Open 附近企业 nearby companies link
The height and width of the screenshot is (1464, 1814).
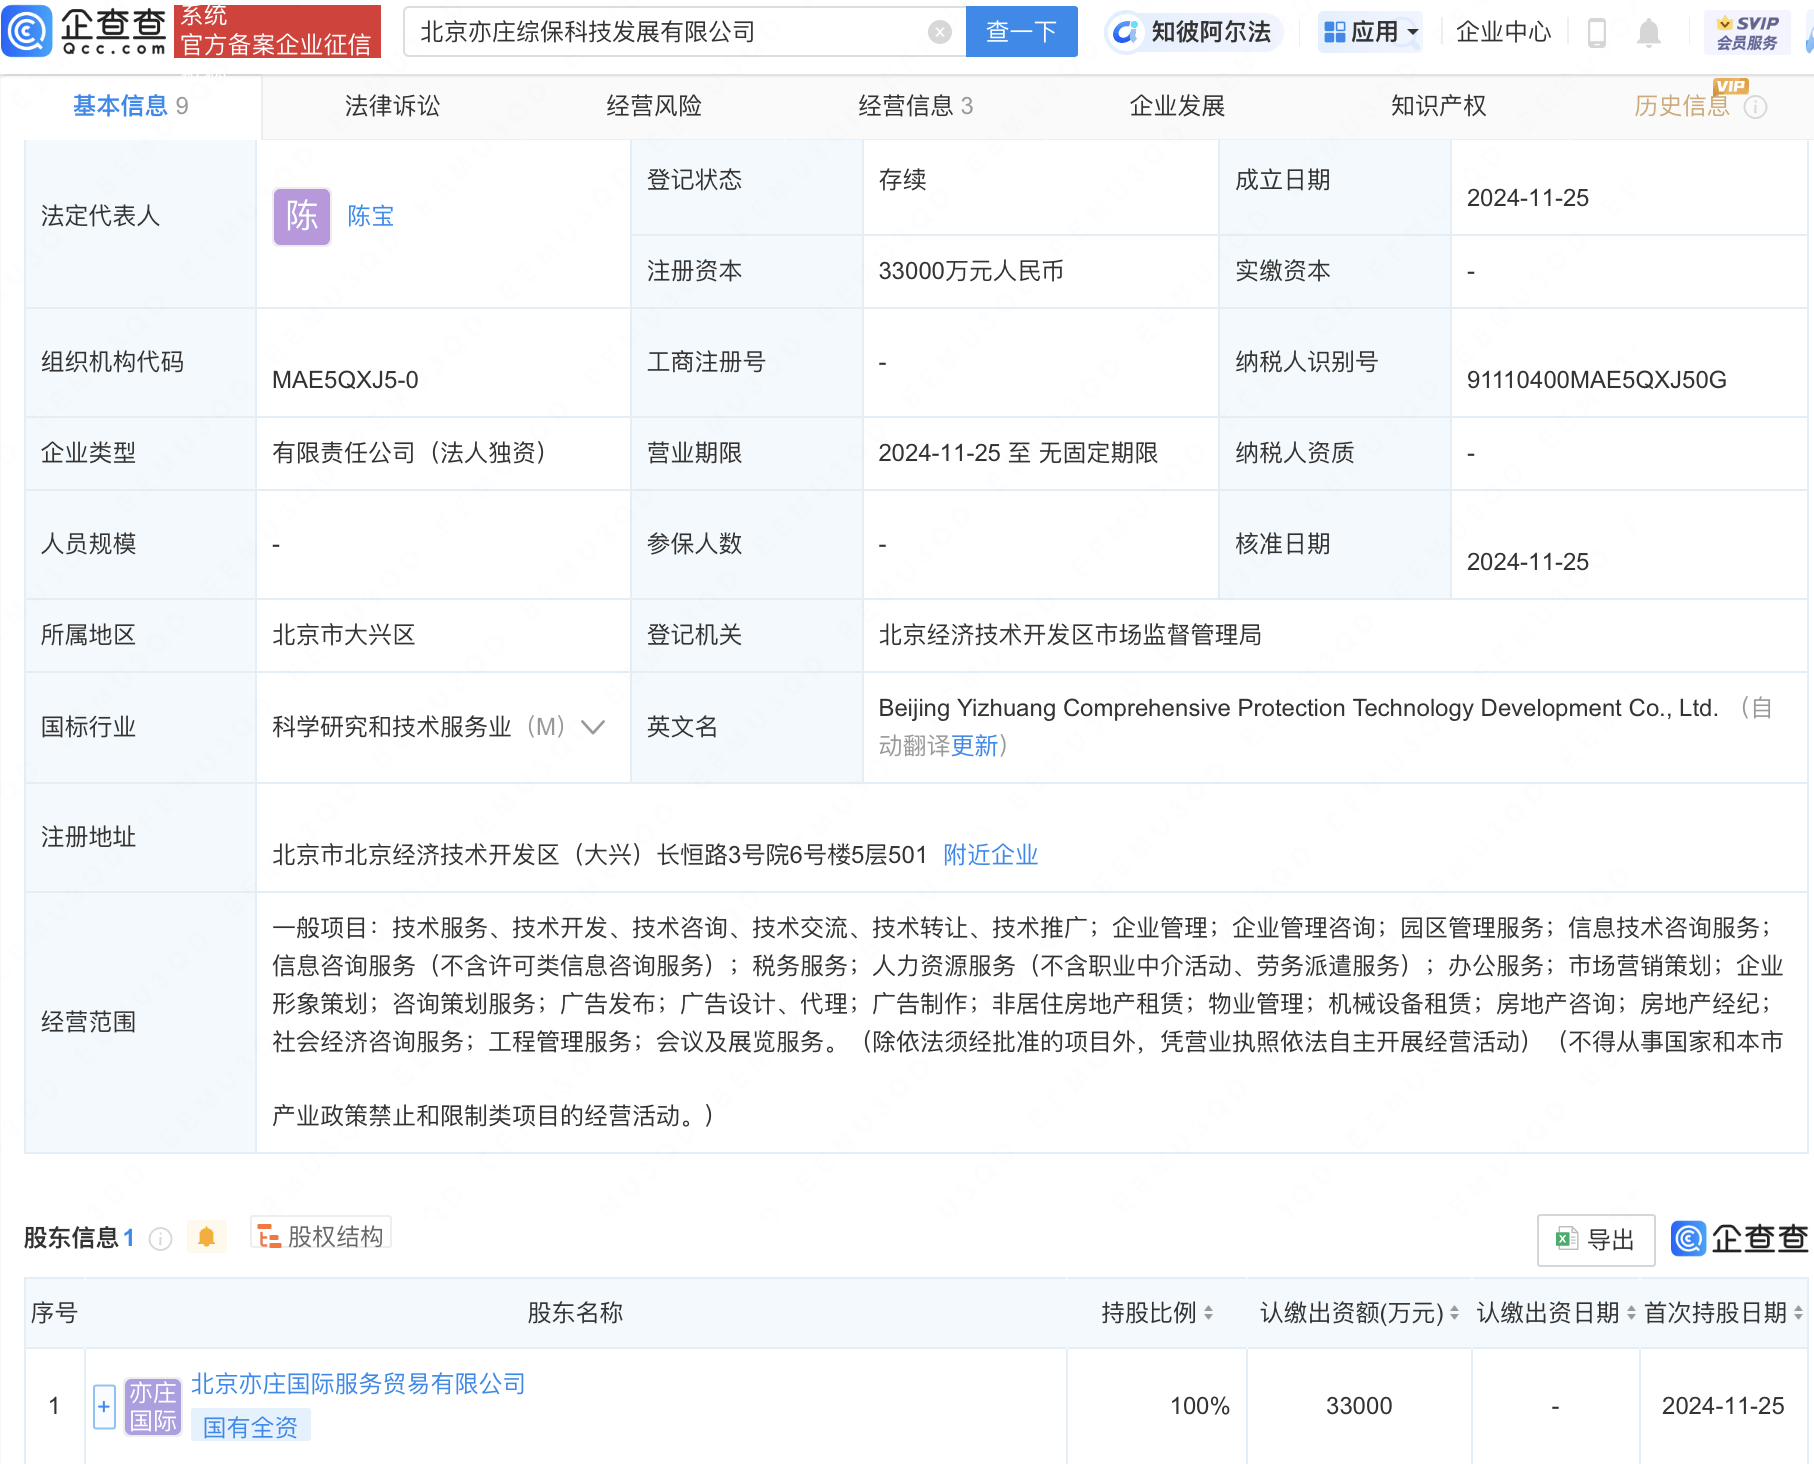pos(990,855)
